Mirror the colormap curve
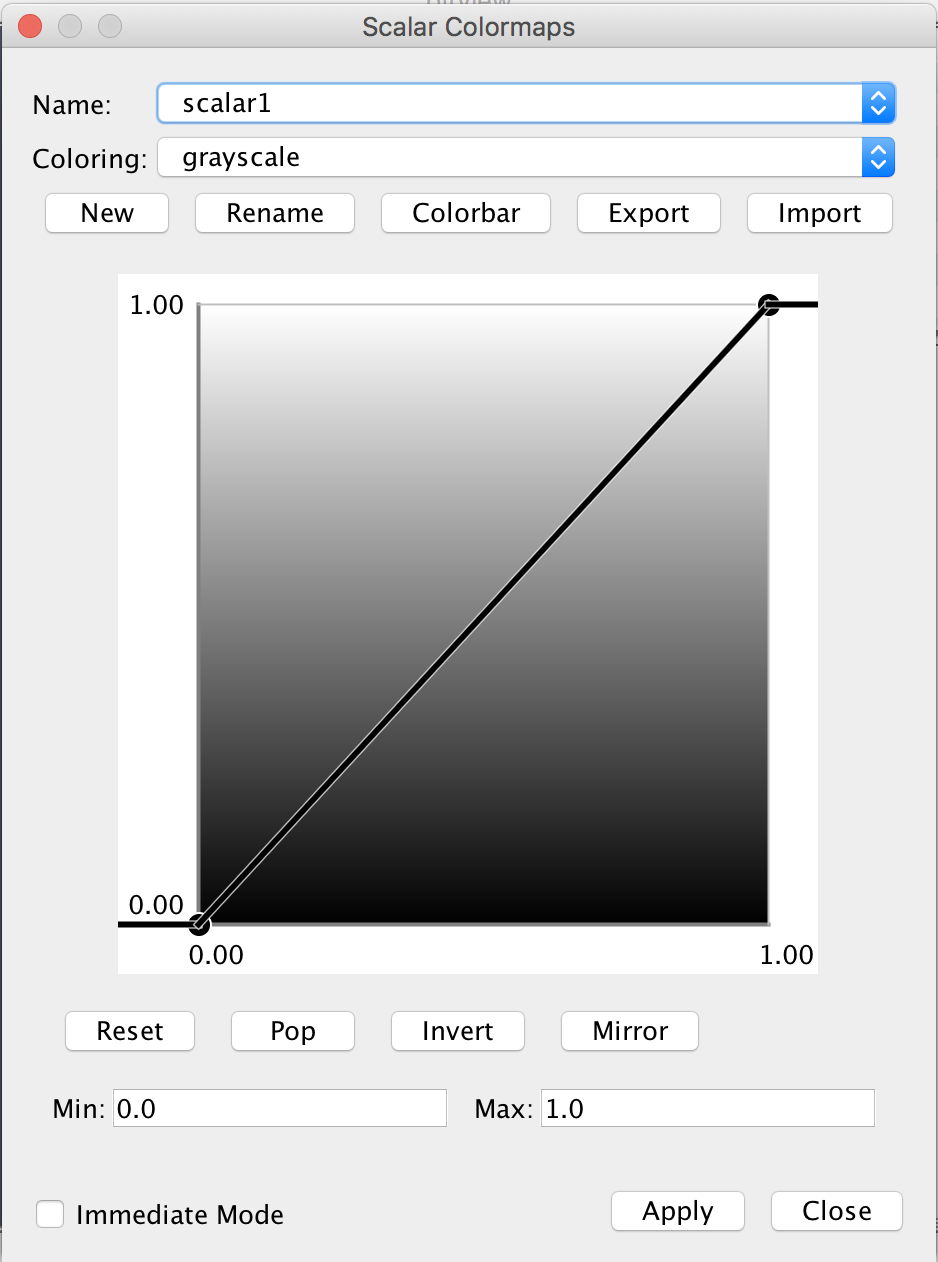 pos(630,1031)
